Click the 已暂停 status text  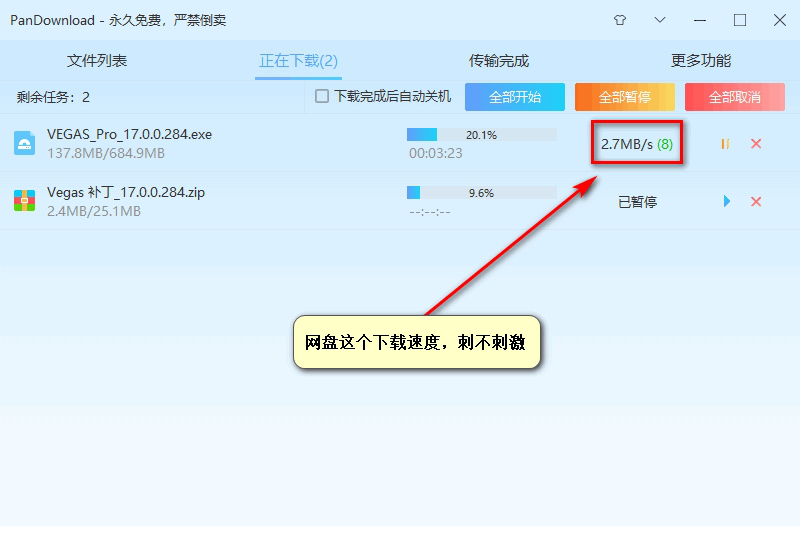click(637, 202)
